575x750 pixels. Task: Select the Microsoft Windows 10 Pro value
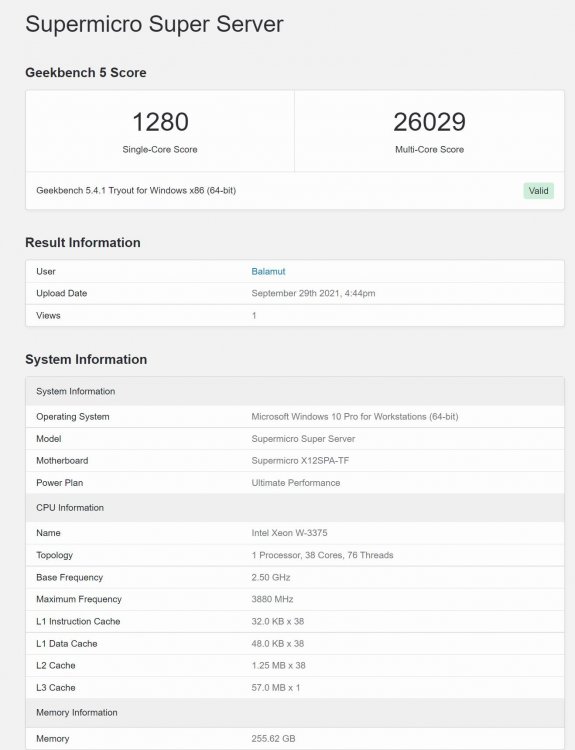pyautogui.click(x=354, y=417)
